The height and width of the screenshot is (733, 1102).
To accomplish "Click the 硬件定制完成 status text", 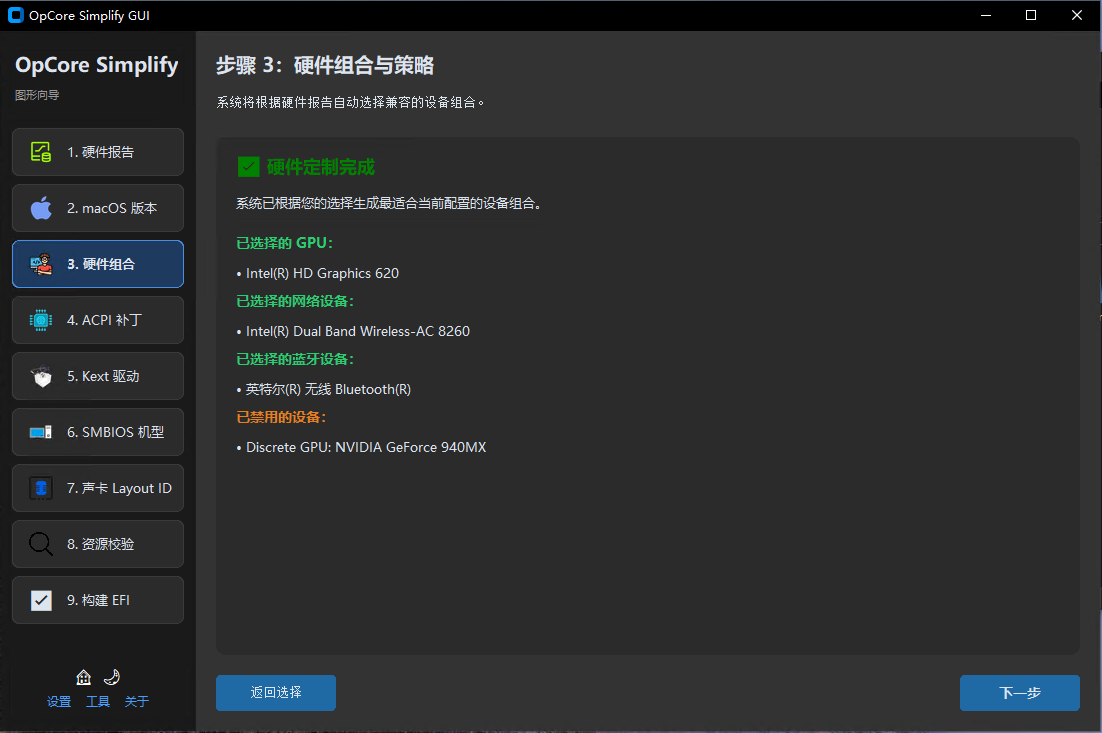I will [x=320, y=167].
